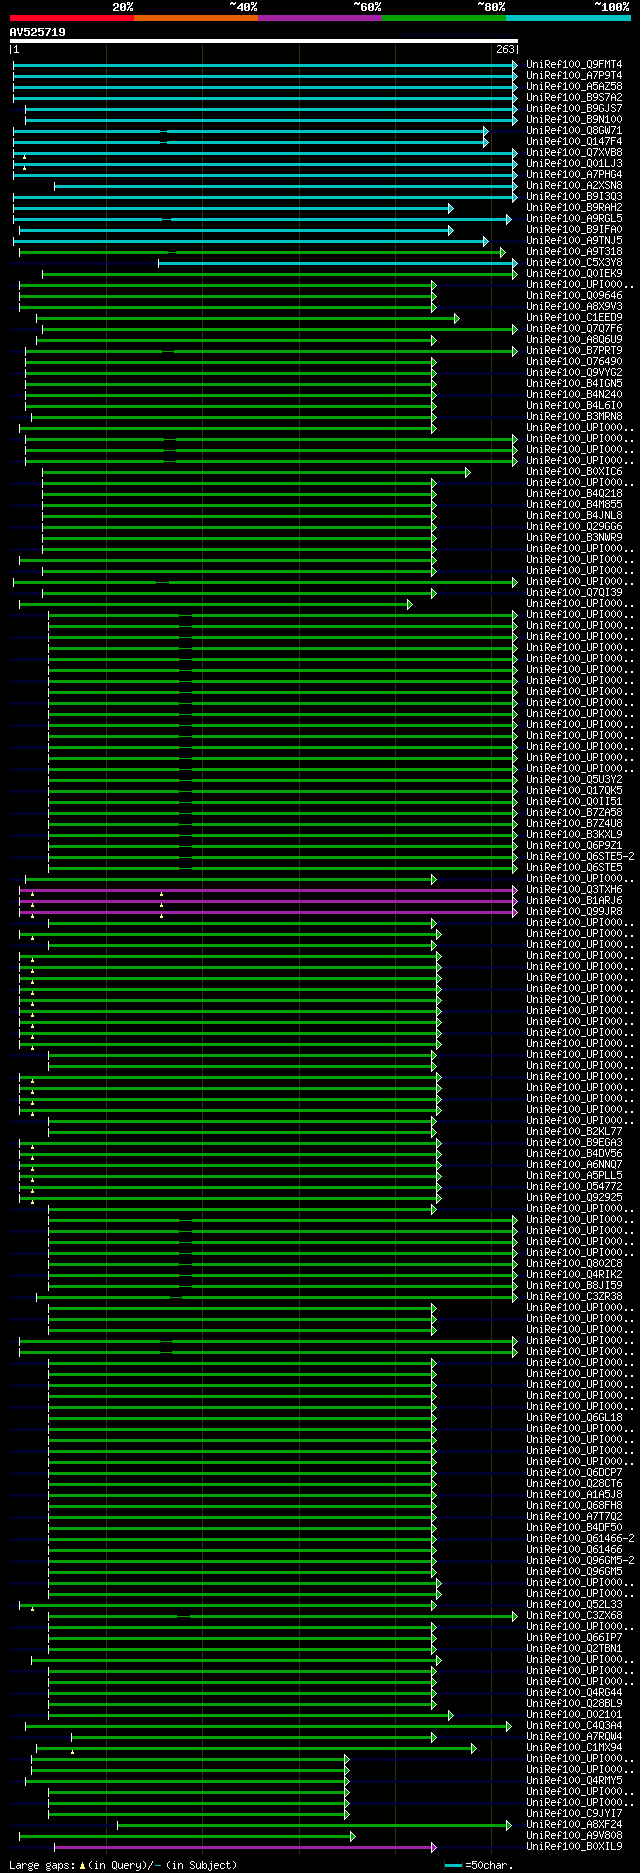Open hit UniRef100_Q9FMT4

pos(574,65)
